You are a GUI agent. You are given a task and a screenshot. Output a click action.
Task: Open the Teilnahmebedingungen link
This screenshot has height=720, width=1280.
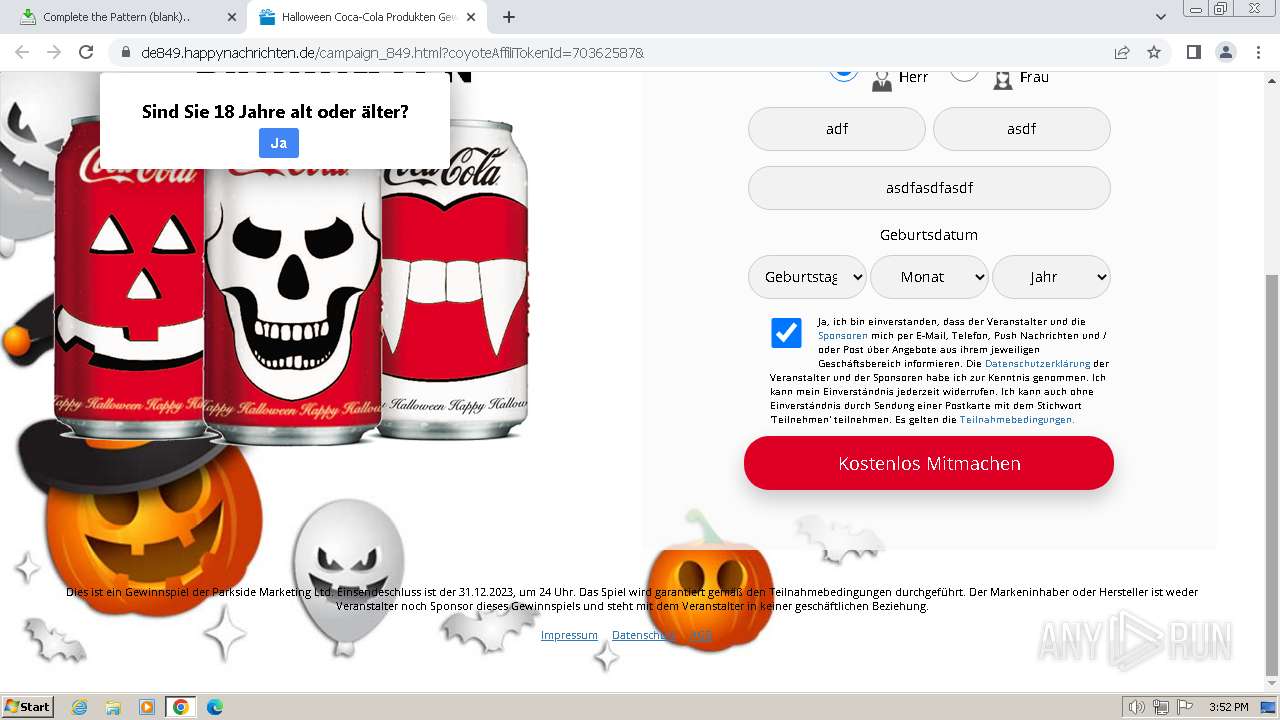pos(1016,420)
